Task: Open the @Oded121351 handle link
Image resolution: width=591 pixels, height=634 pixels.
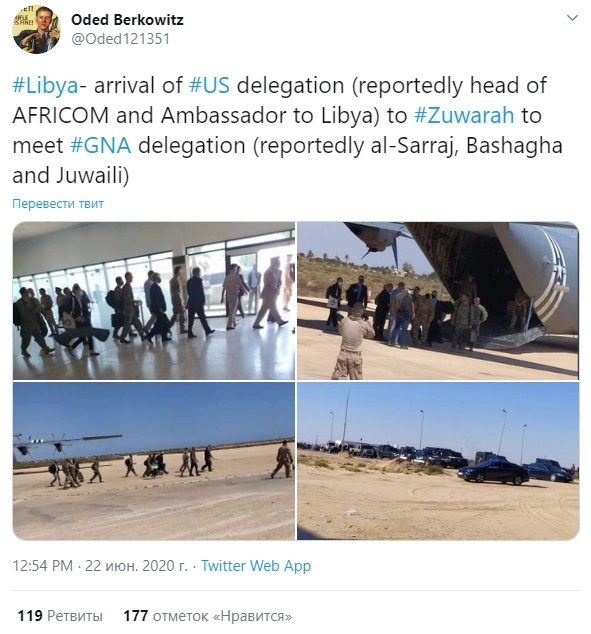Action: (120, 39)
